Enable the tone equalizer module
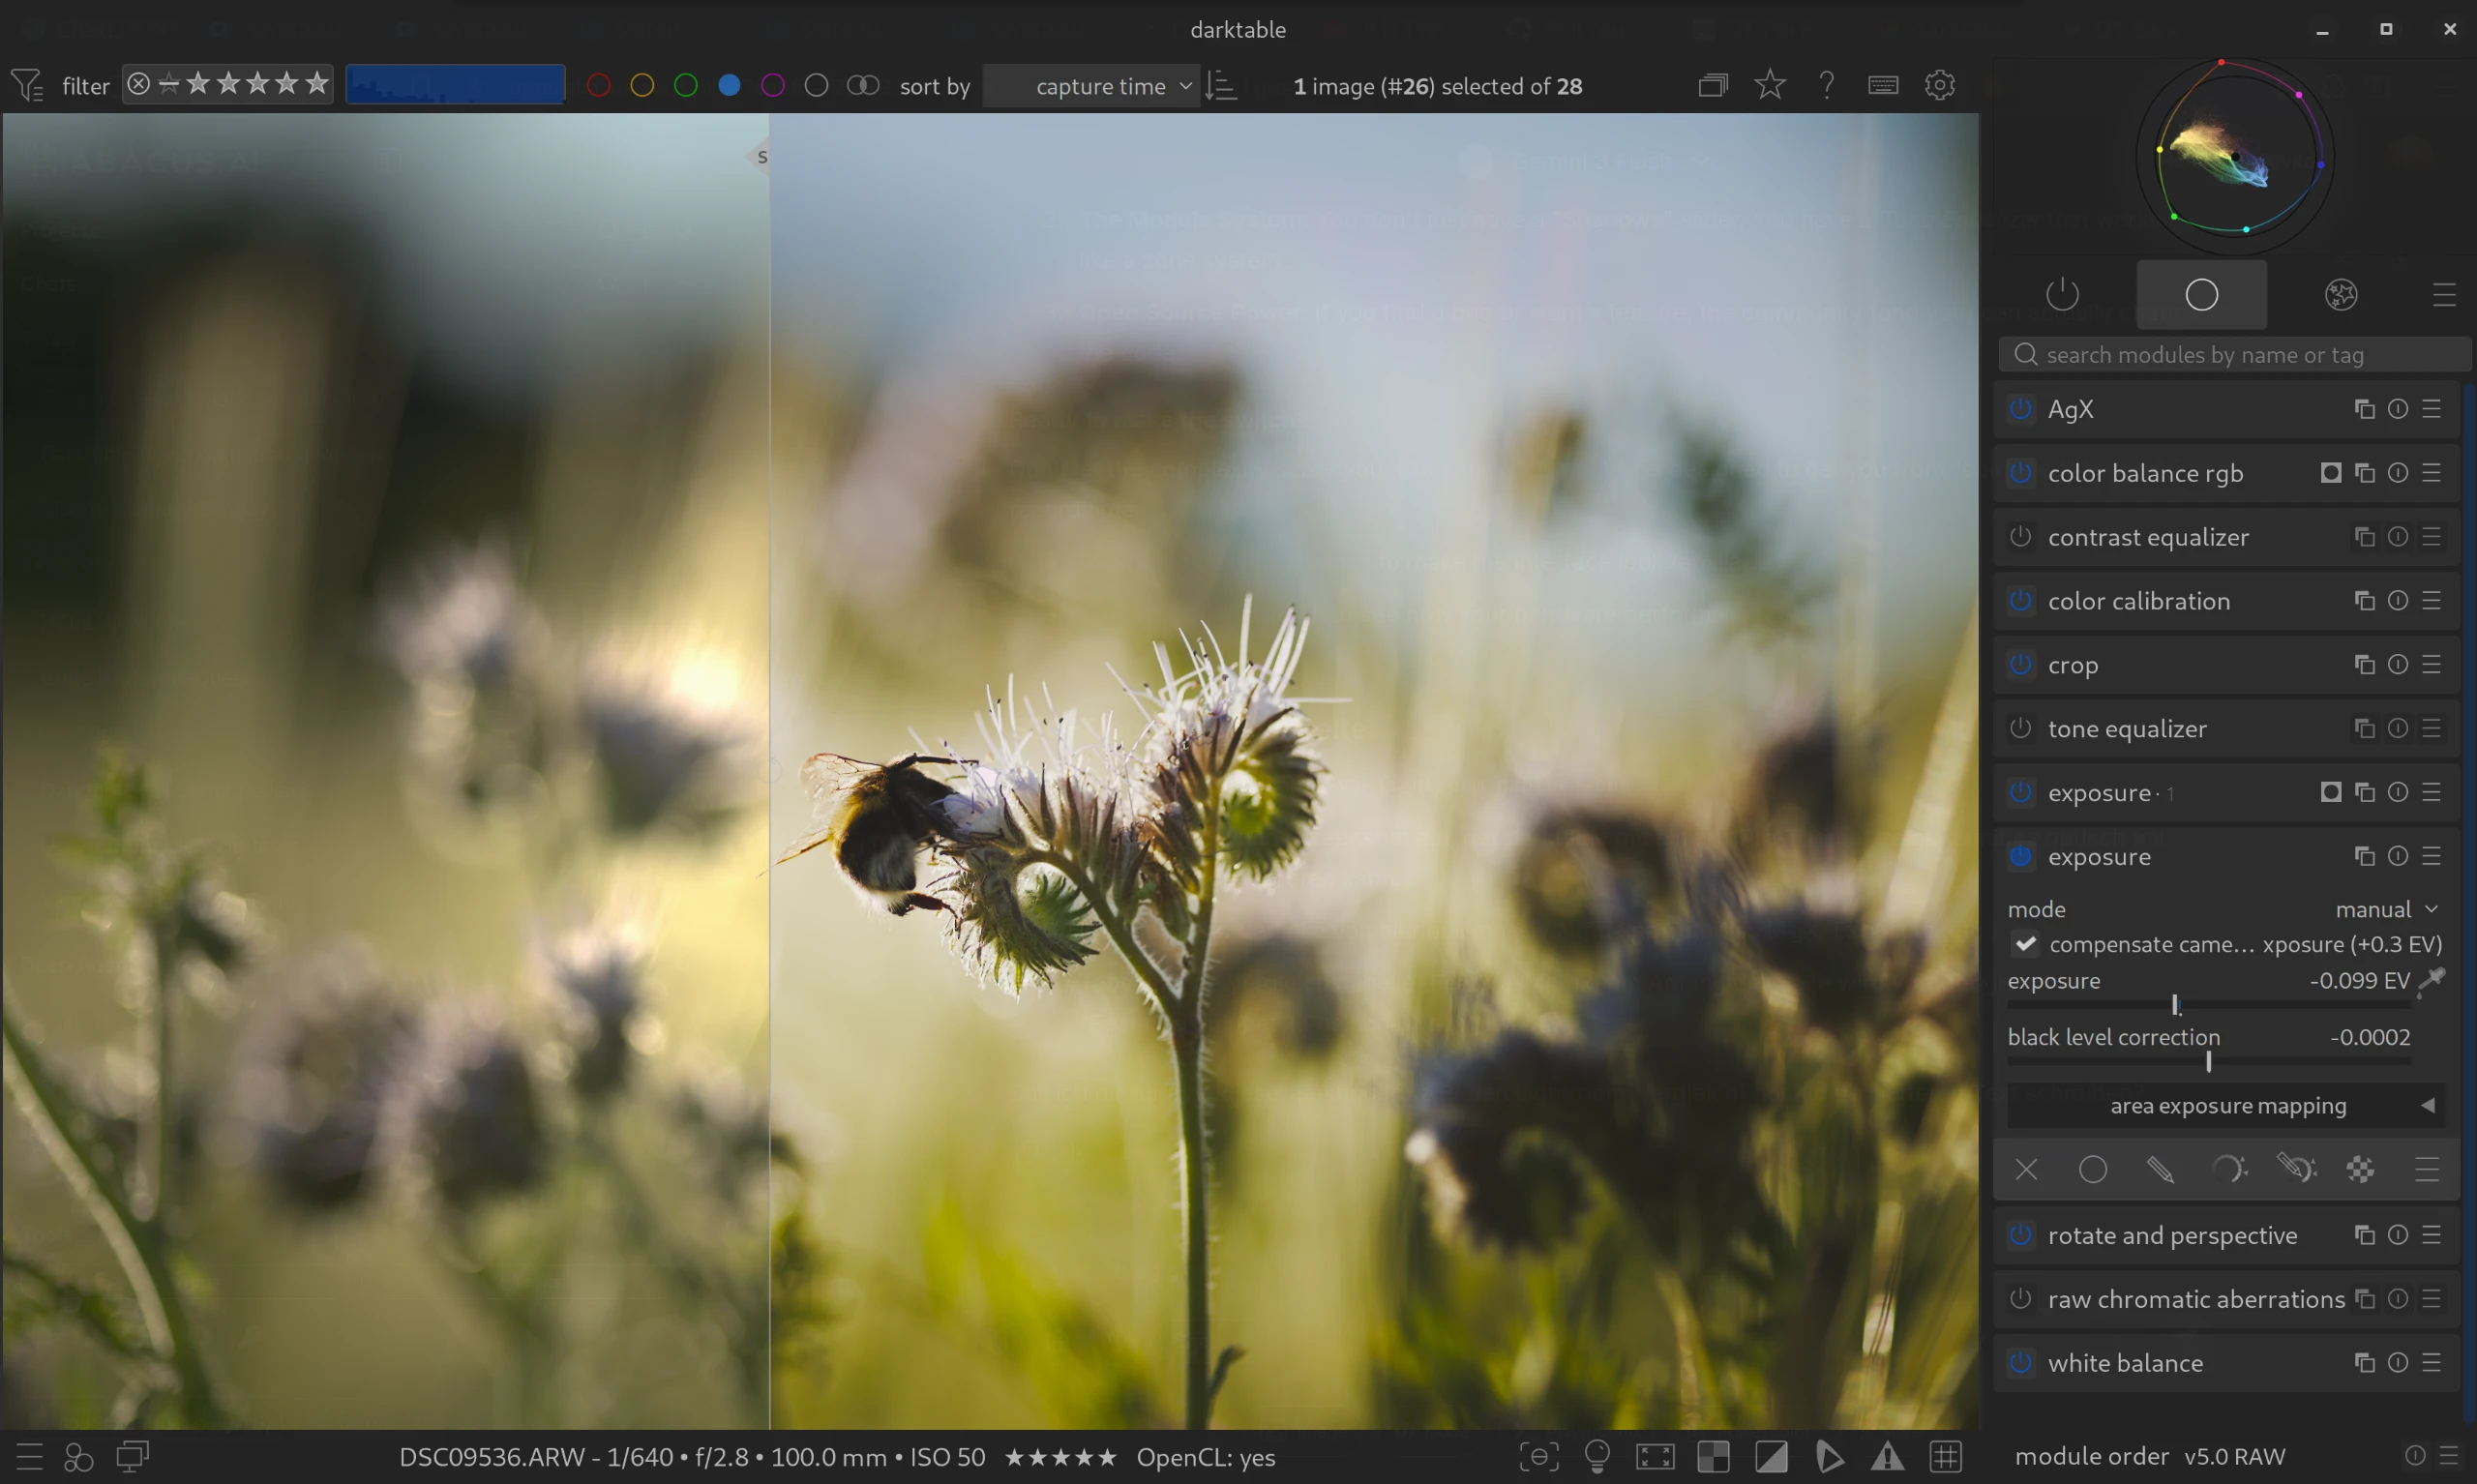Image resolution: width=2477 pixels, height=1484 pixels. 2020,729
